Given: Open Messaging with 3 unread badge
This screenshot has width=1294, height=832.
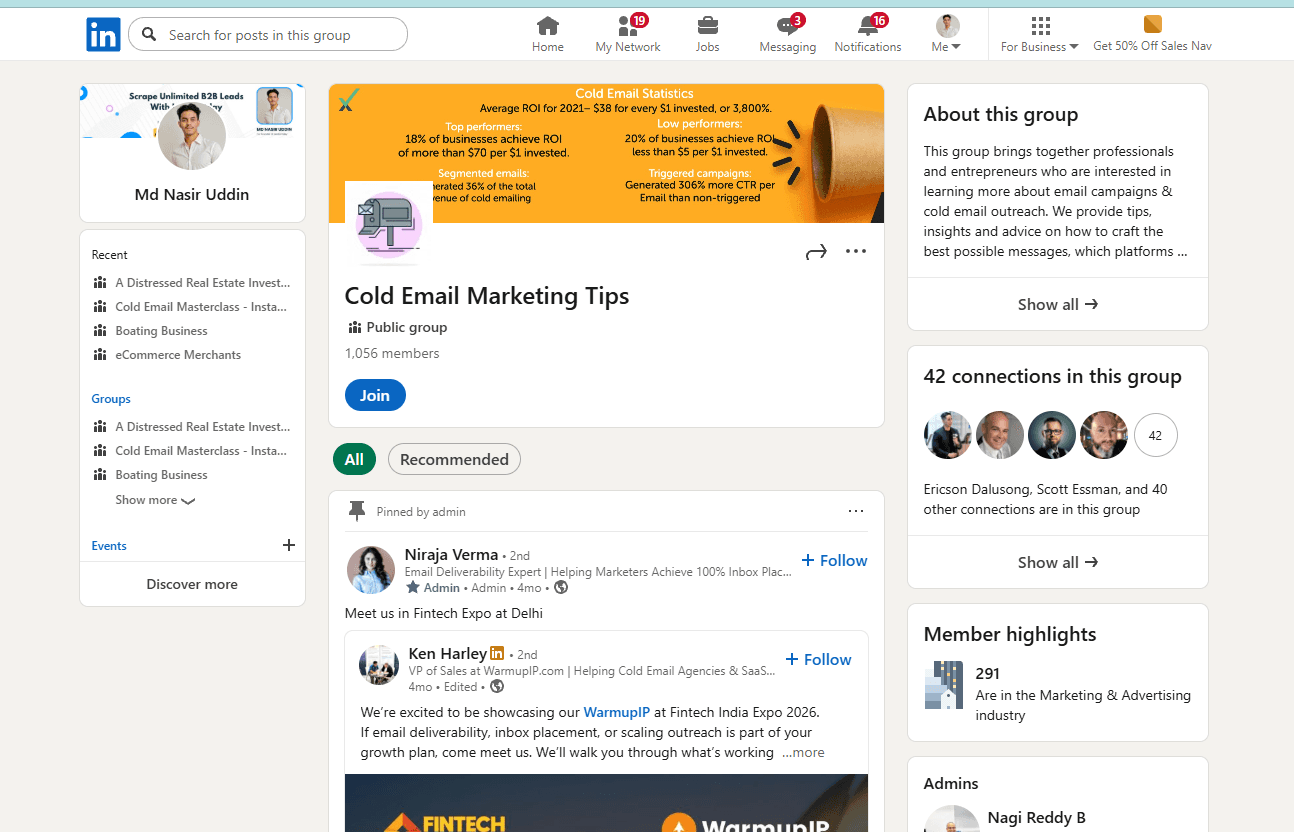Looking at the screenshot, I should (788, 34).
